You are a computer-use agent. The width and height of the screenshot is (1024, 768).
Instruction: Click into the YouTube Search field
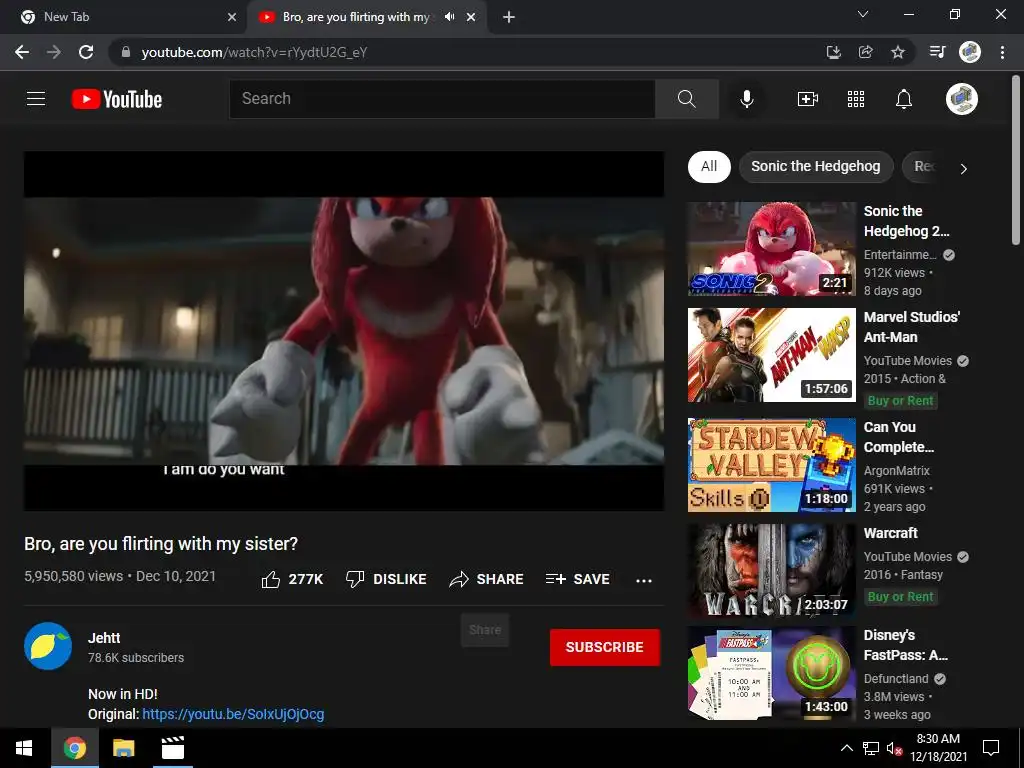[442, 99]
